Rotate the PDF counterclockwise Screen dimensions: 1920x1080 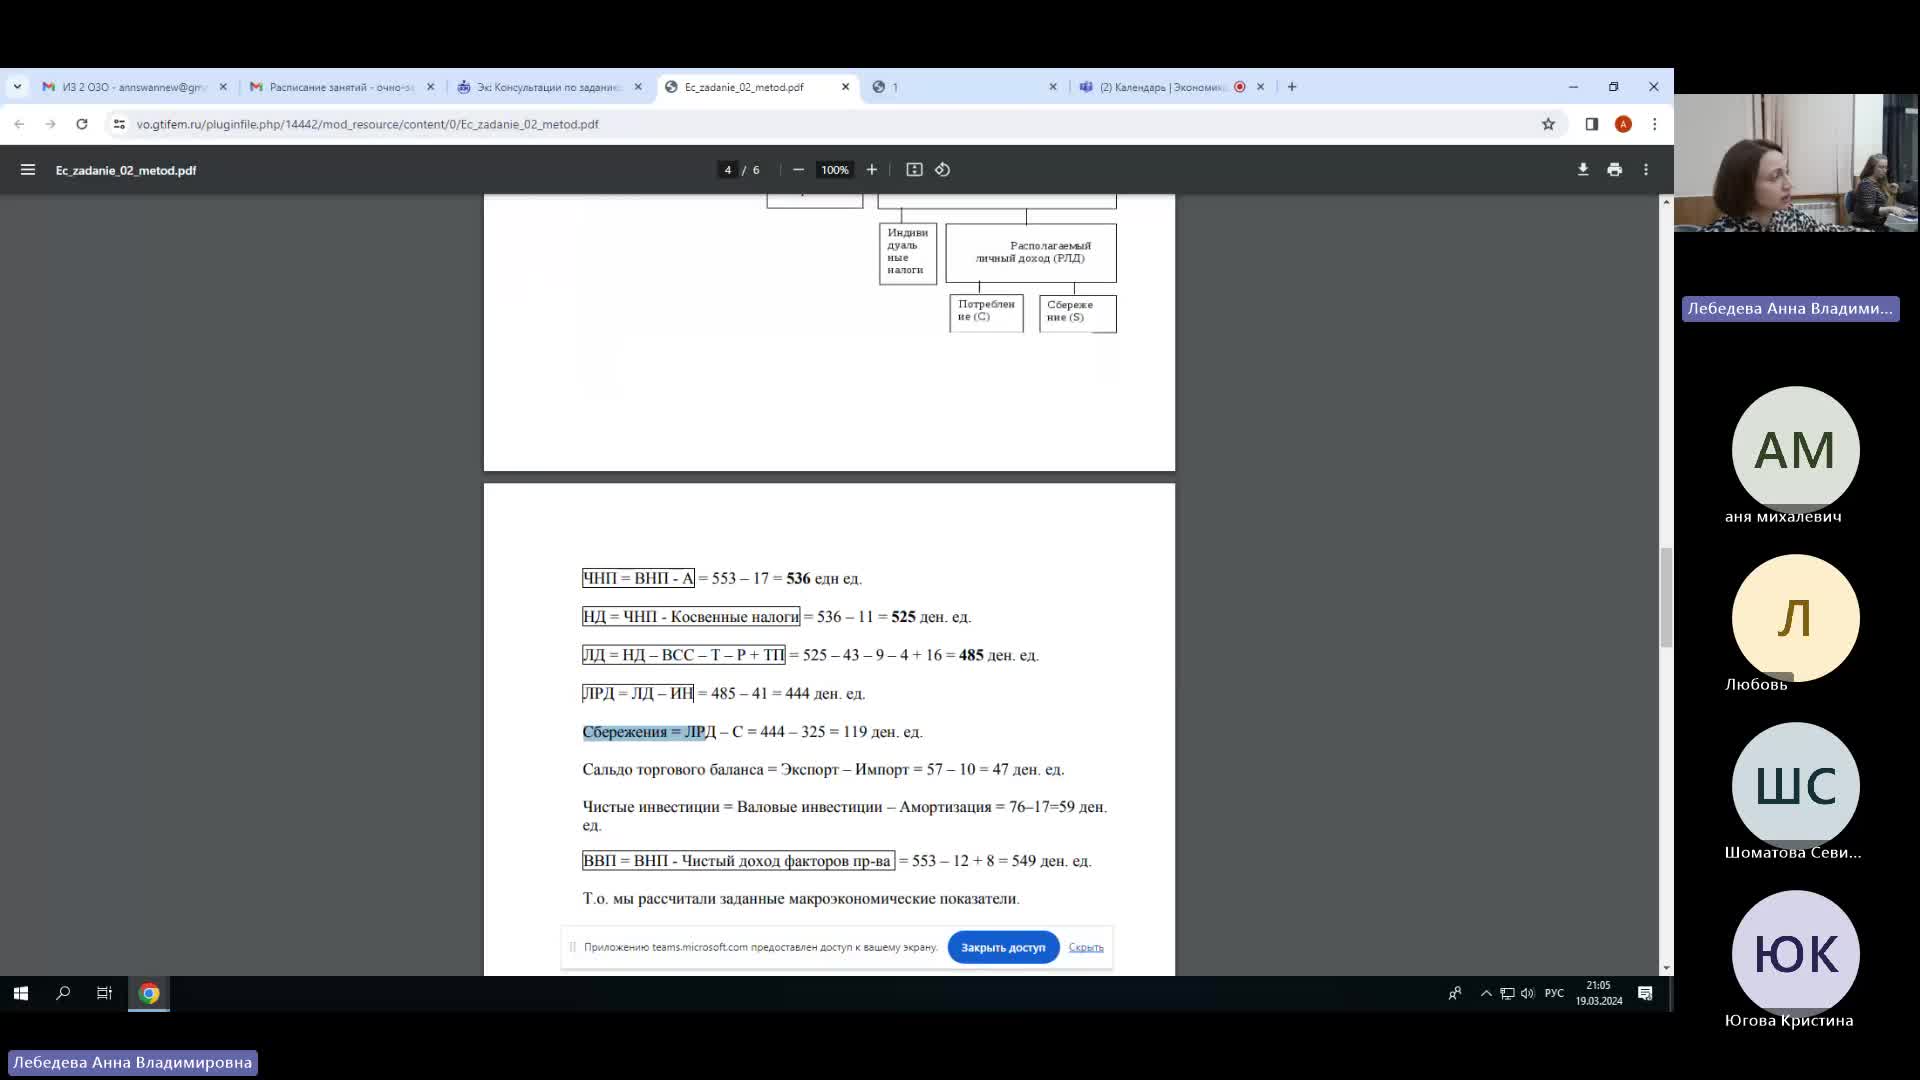point(942,170)
